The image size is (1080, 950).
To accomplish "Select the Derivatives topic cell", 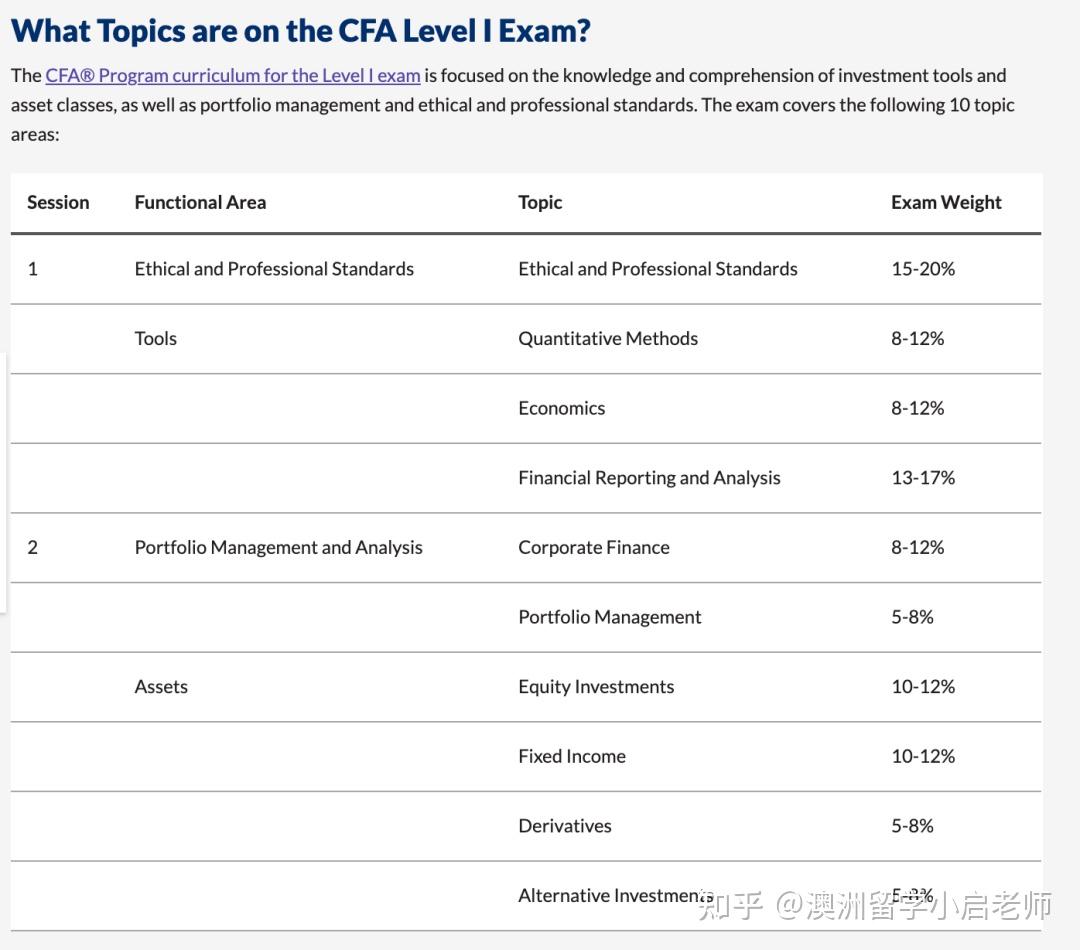I will pyautogui.click(x=564, y=826).
